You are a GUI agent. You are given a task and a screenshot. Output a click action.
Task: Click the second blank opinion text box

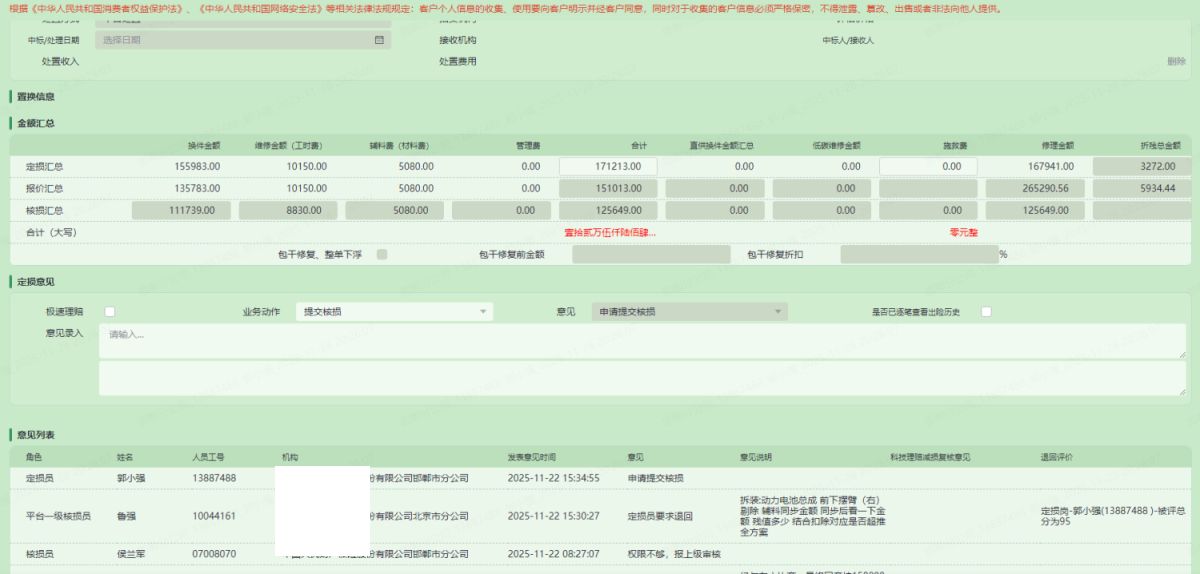pyautogui.click(x=641, y=378)
